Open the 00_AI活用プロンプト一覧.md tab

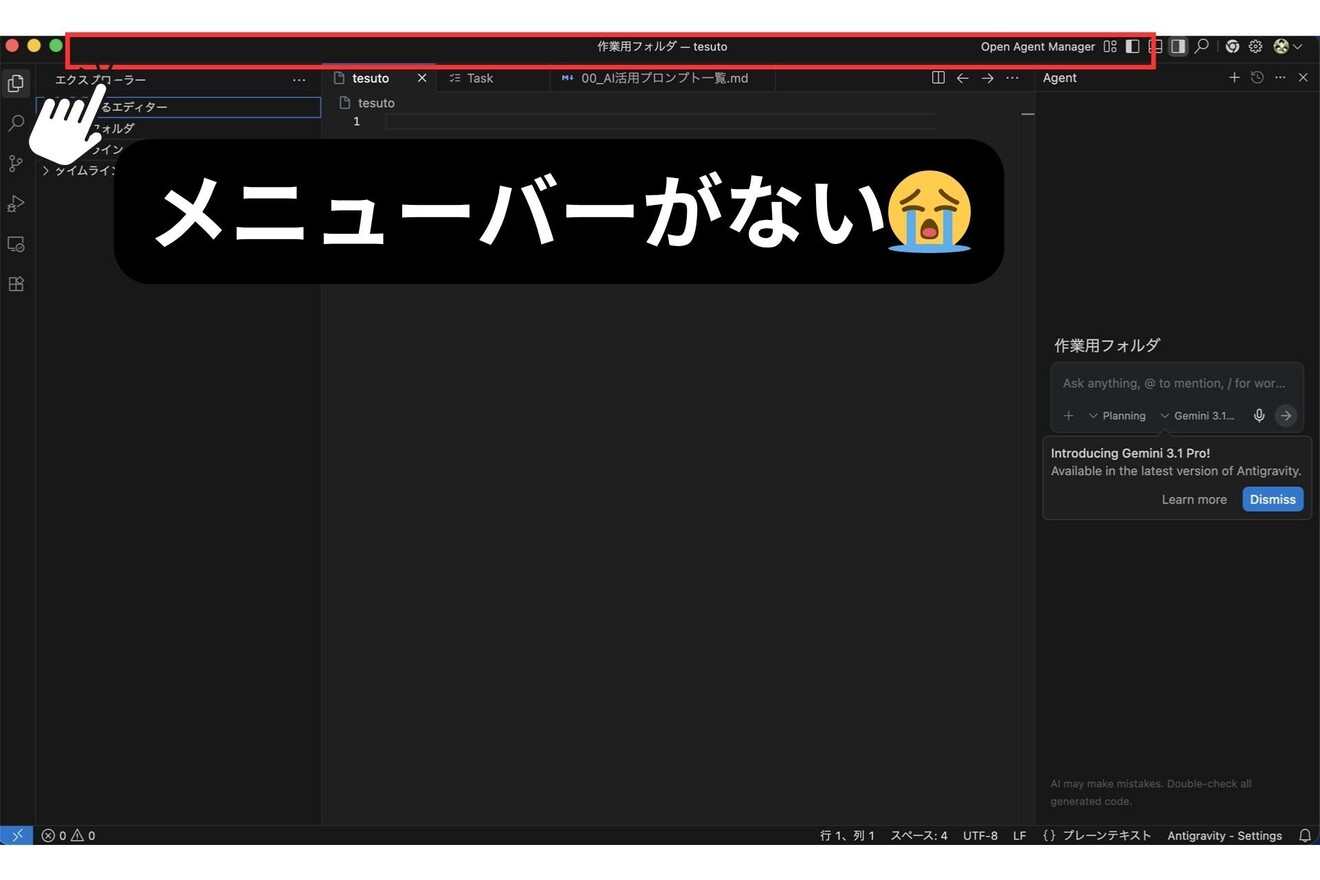664,78
